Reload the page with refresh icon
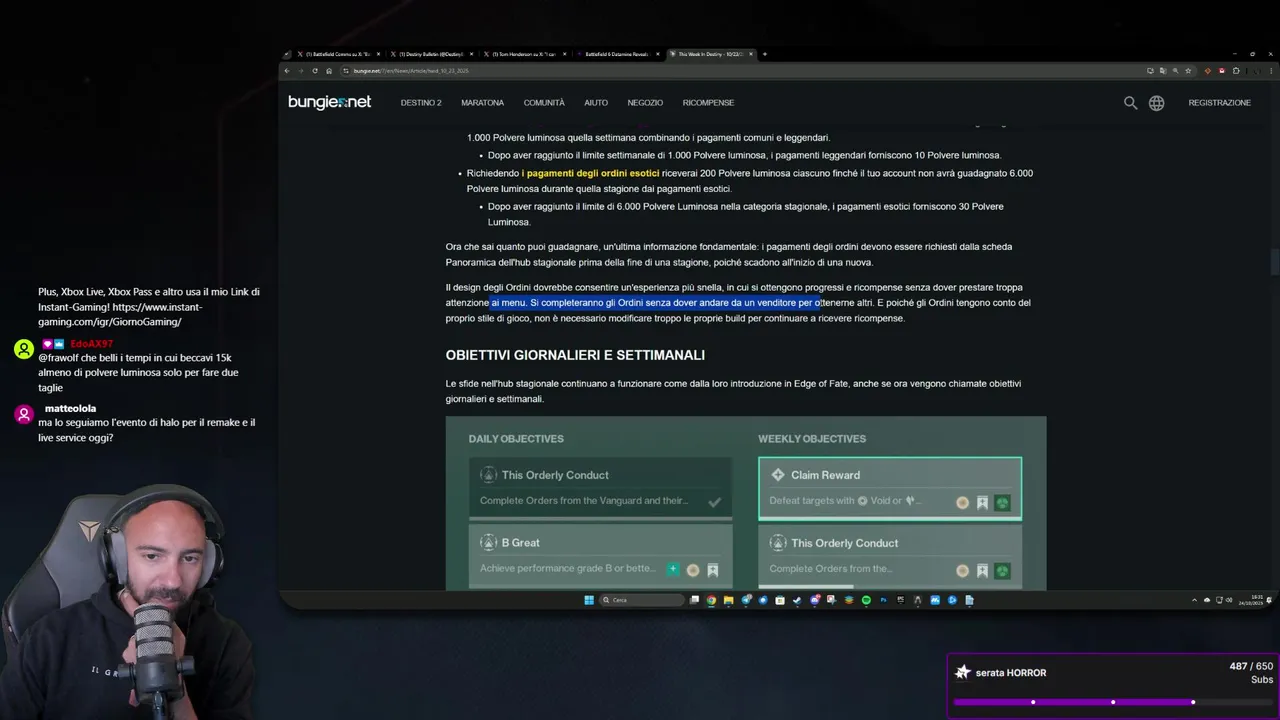The height and width of the screenshot is (720, 1280). pyautogui.click(x=315, y=71)
